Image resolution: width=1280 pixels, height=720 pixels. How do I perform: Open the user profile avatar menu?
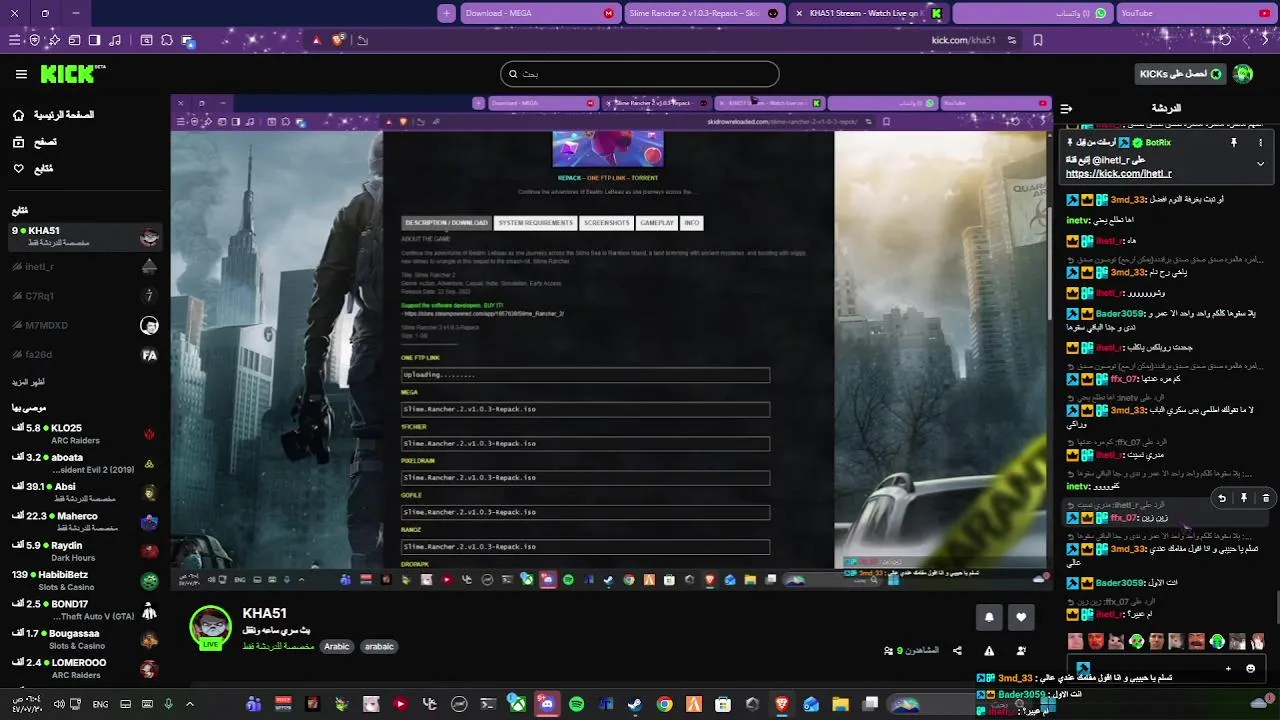tap(1243, 74)
